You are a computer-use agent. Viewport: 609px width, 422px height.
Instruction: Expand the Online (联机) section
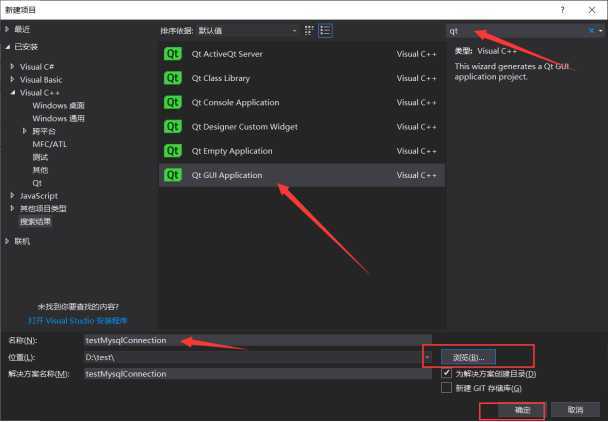pos(7,241)
